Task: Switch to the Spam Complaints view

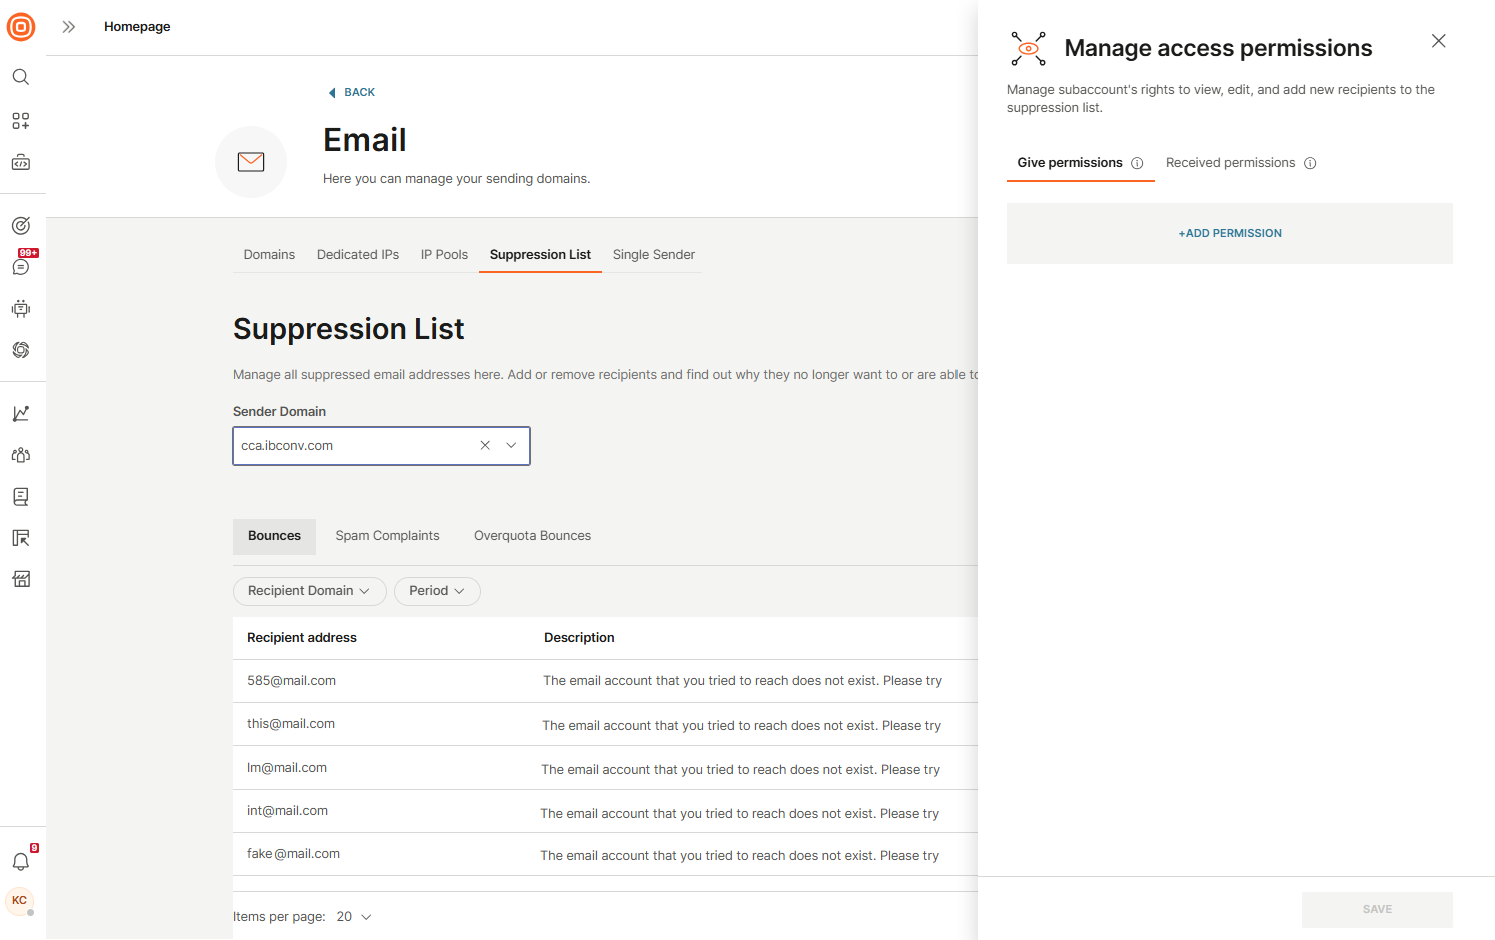Action: click(387, 536)
